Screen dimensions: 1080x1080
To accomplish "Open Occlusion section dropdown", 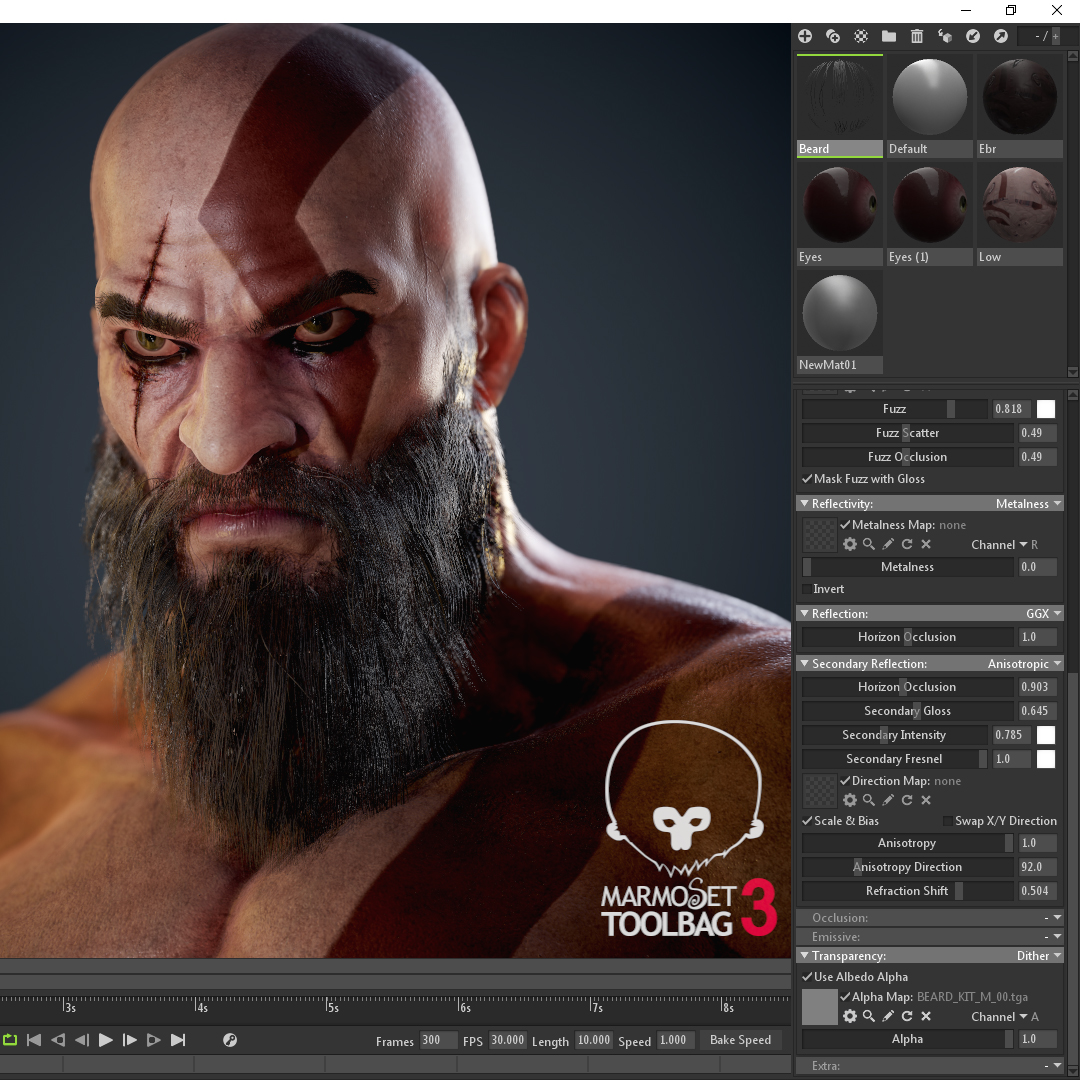I will pos(1053,917).
